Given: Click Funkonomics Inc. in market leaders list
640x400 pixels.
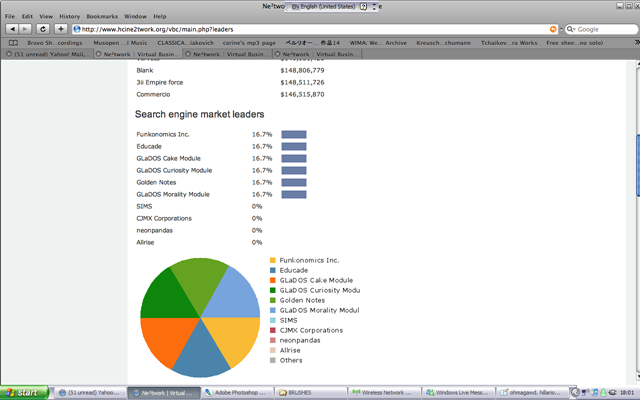Looking at the screenshot, I should tap(163, 134).
